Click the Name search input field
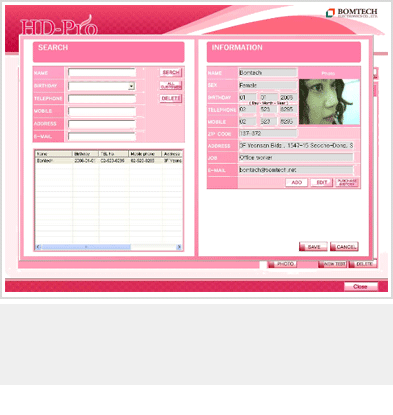The image size is (393, 415). point(102,73)
